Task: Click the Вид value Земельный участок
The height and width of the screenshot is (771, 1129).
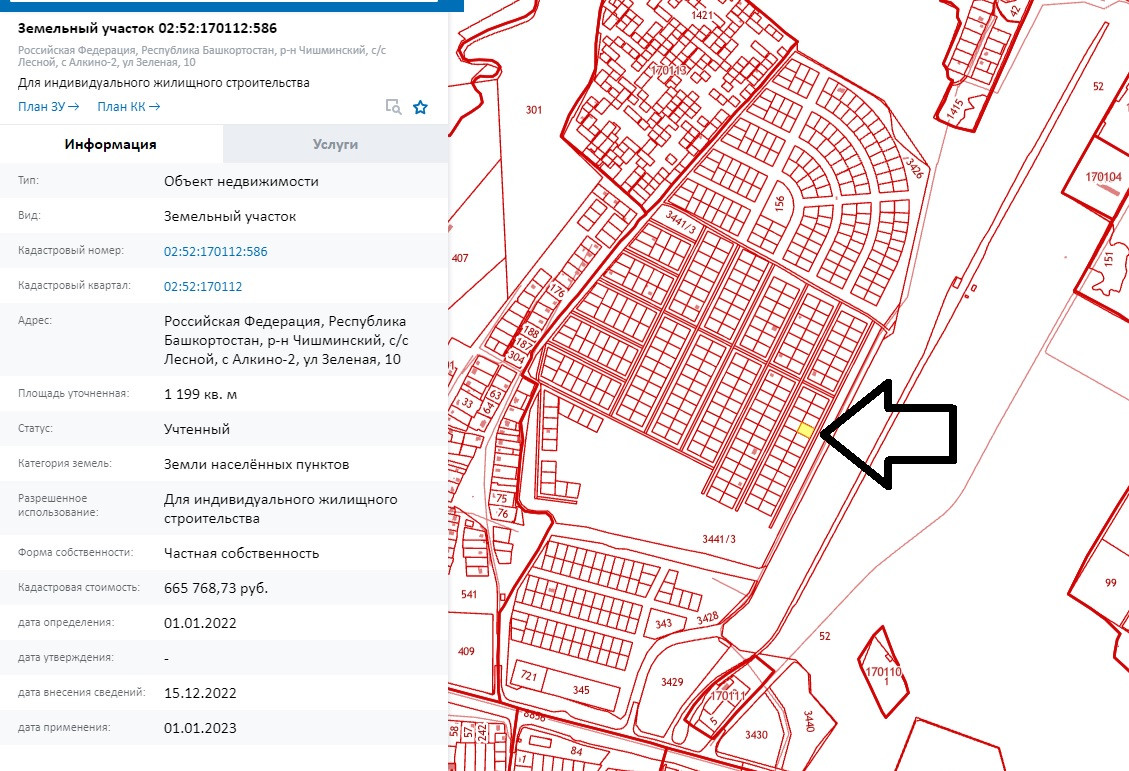Action: [230, 216]
